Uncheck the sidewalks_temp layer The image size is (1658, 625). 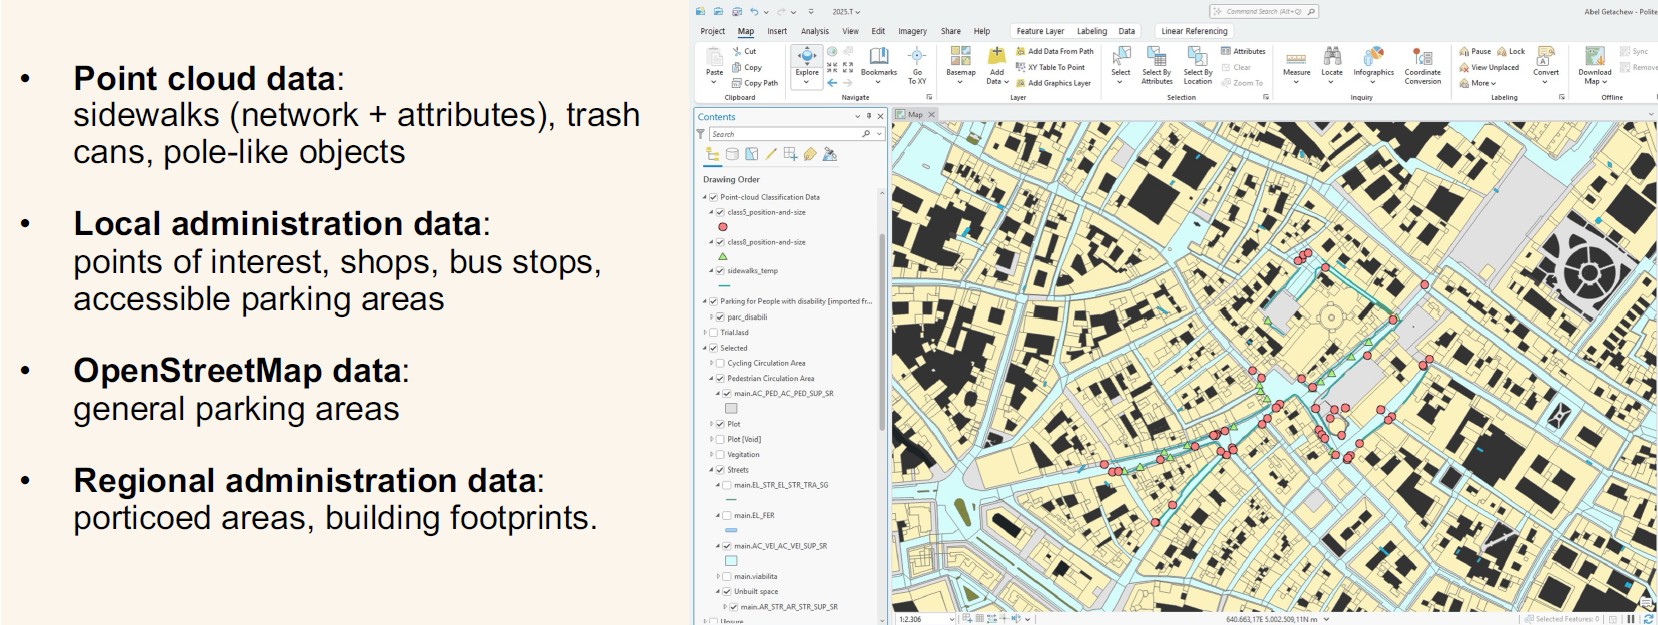coord(720,271)
